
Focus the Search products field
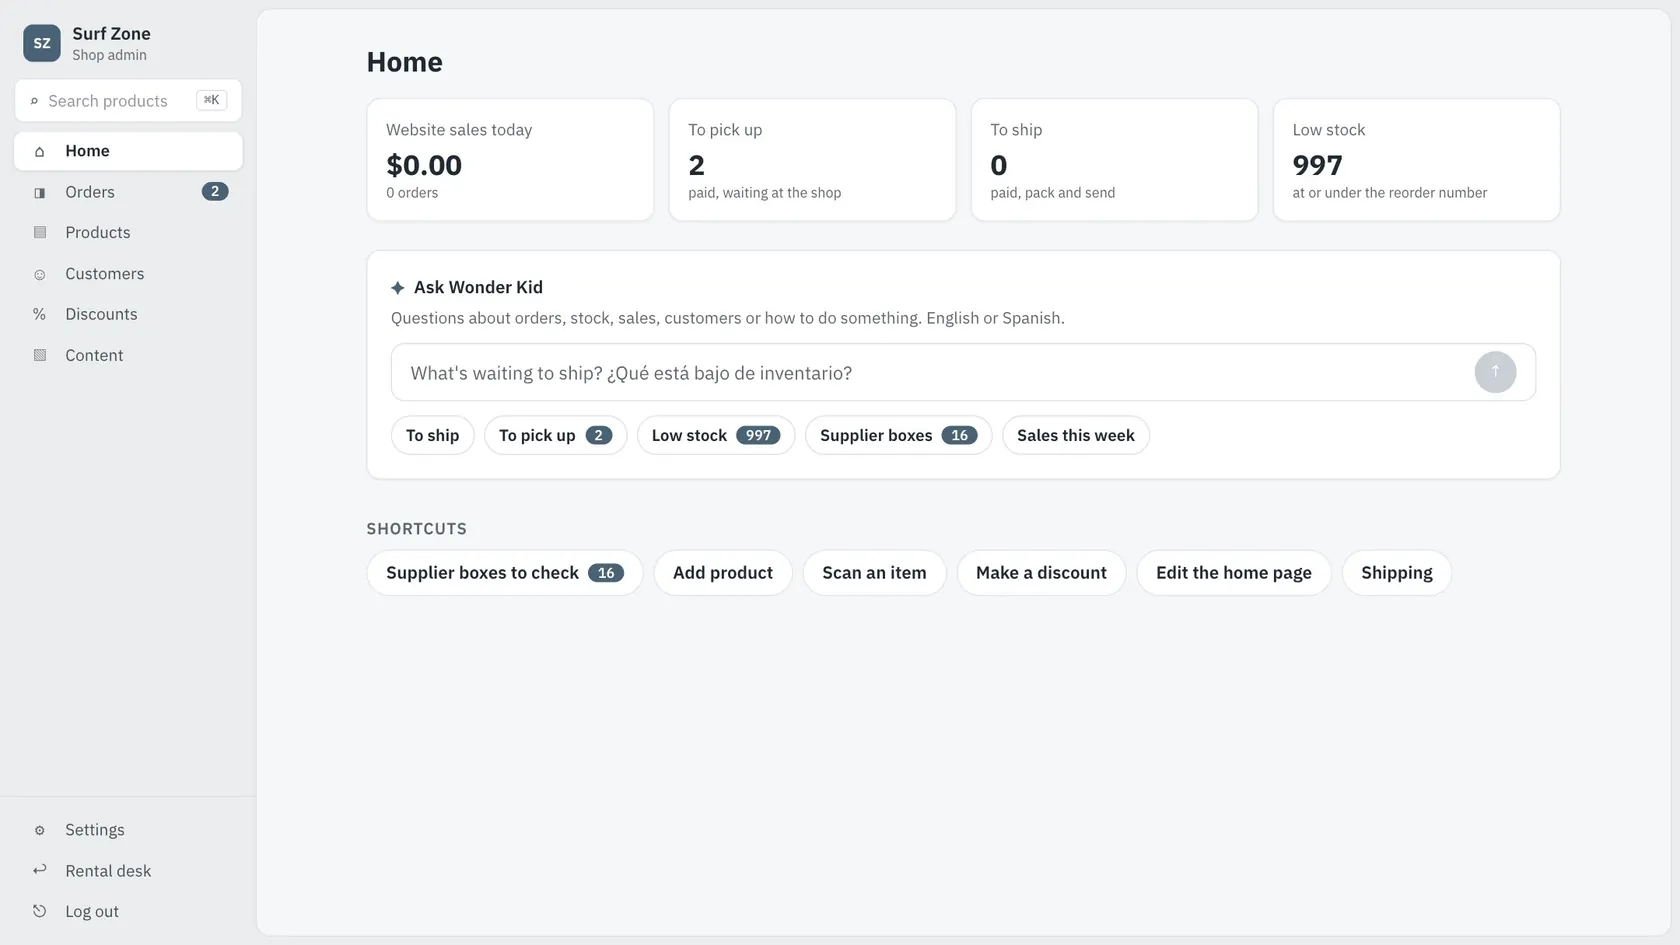(x=128, y=101)
